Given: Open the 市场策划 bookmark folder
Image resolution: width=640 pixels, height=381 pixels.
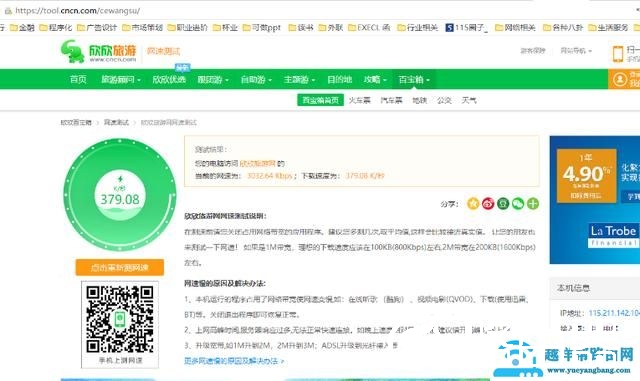Looking at the screenshot, I should (142, 28).
